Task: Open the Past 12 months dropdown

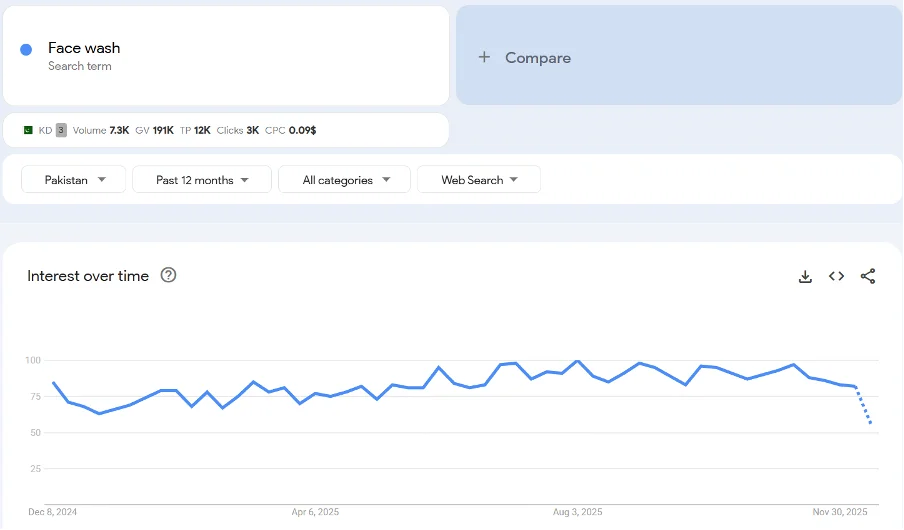Action: pyautogui.click(x=202, y=180)
